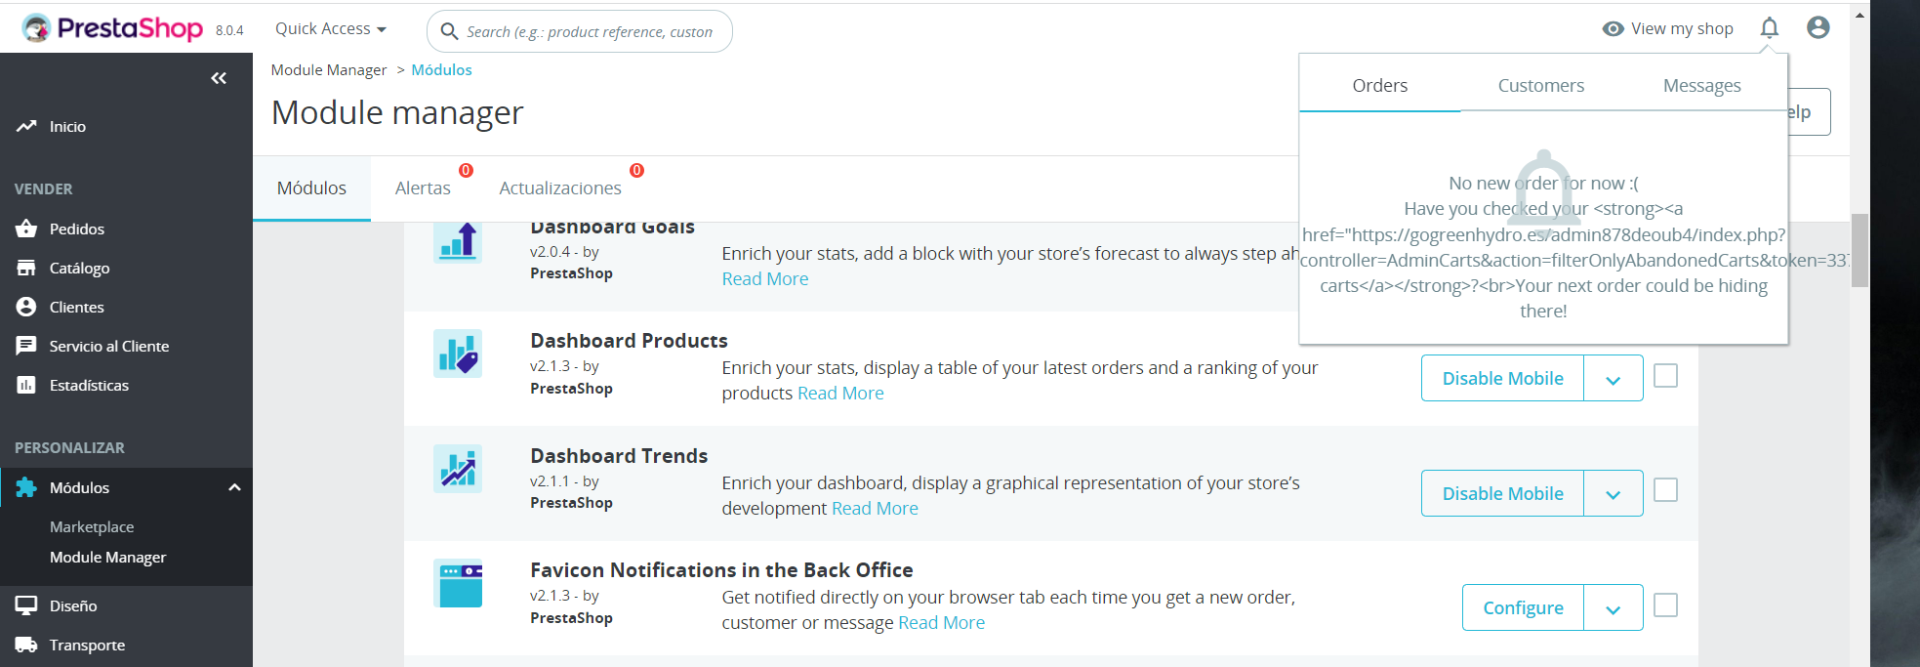
Task: Select the Messages notifications tab
Action: pos(1702,86)
